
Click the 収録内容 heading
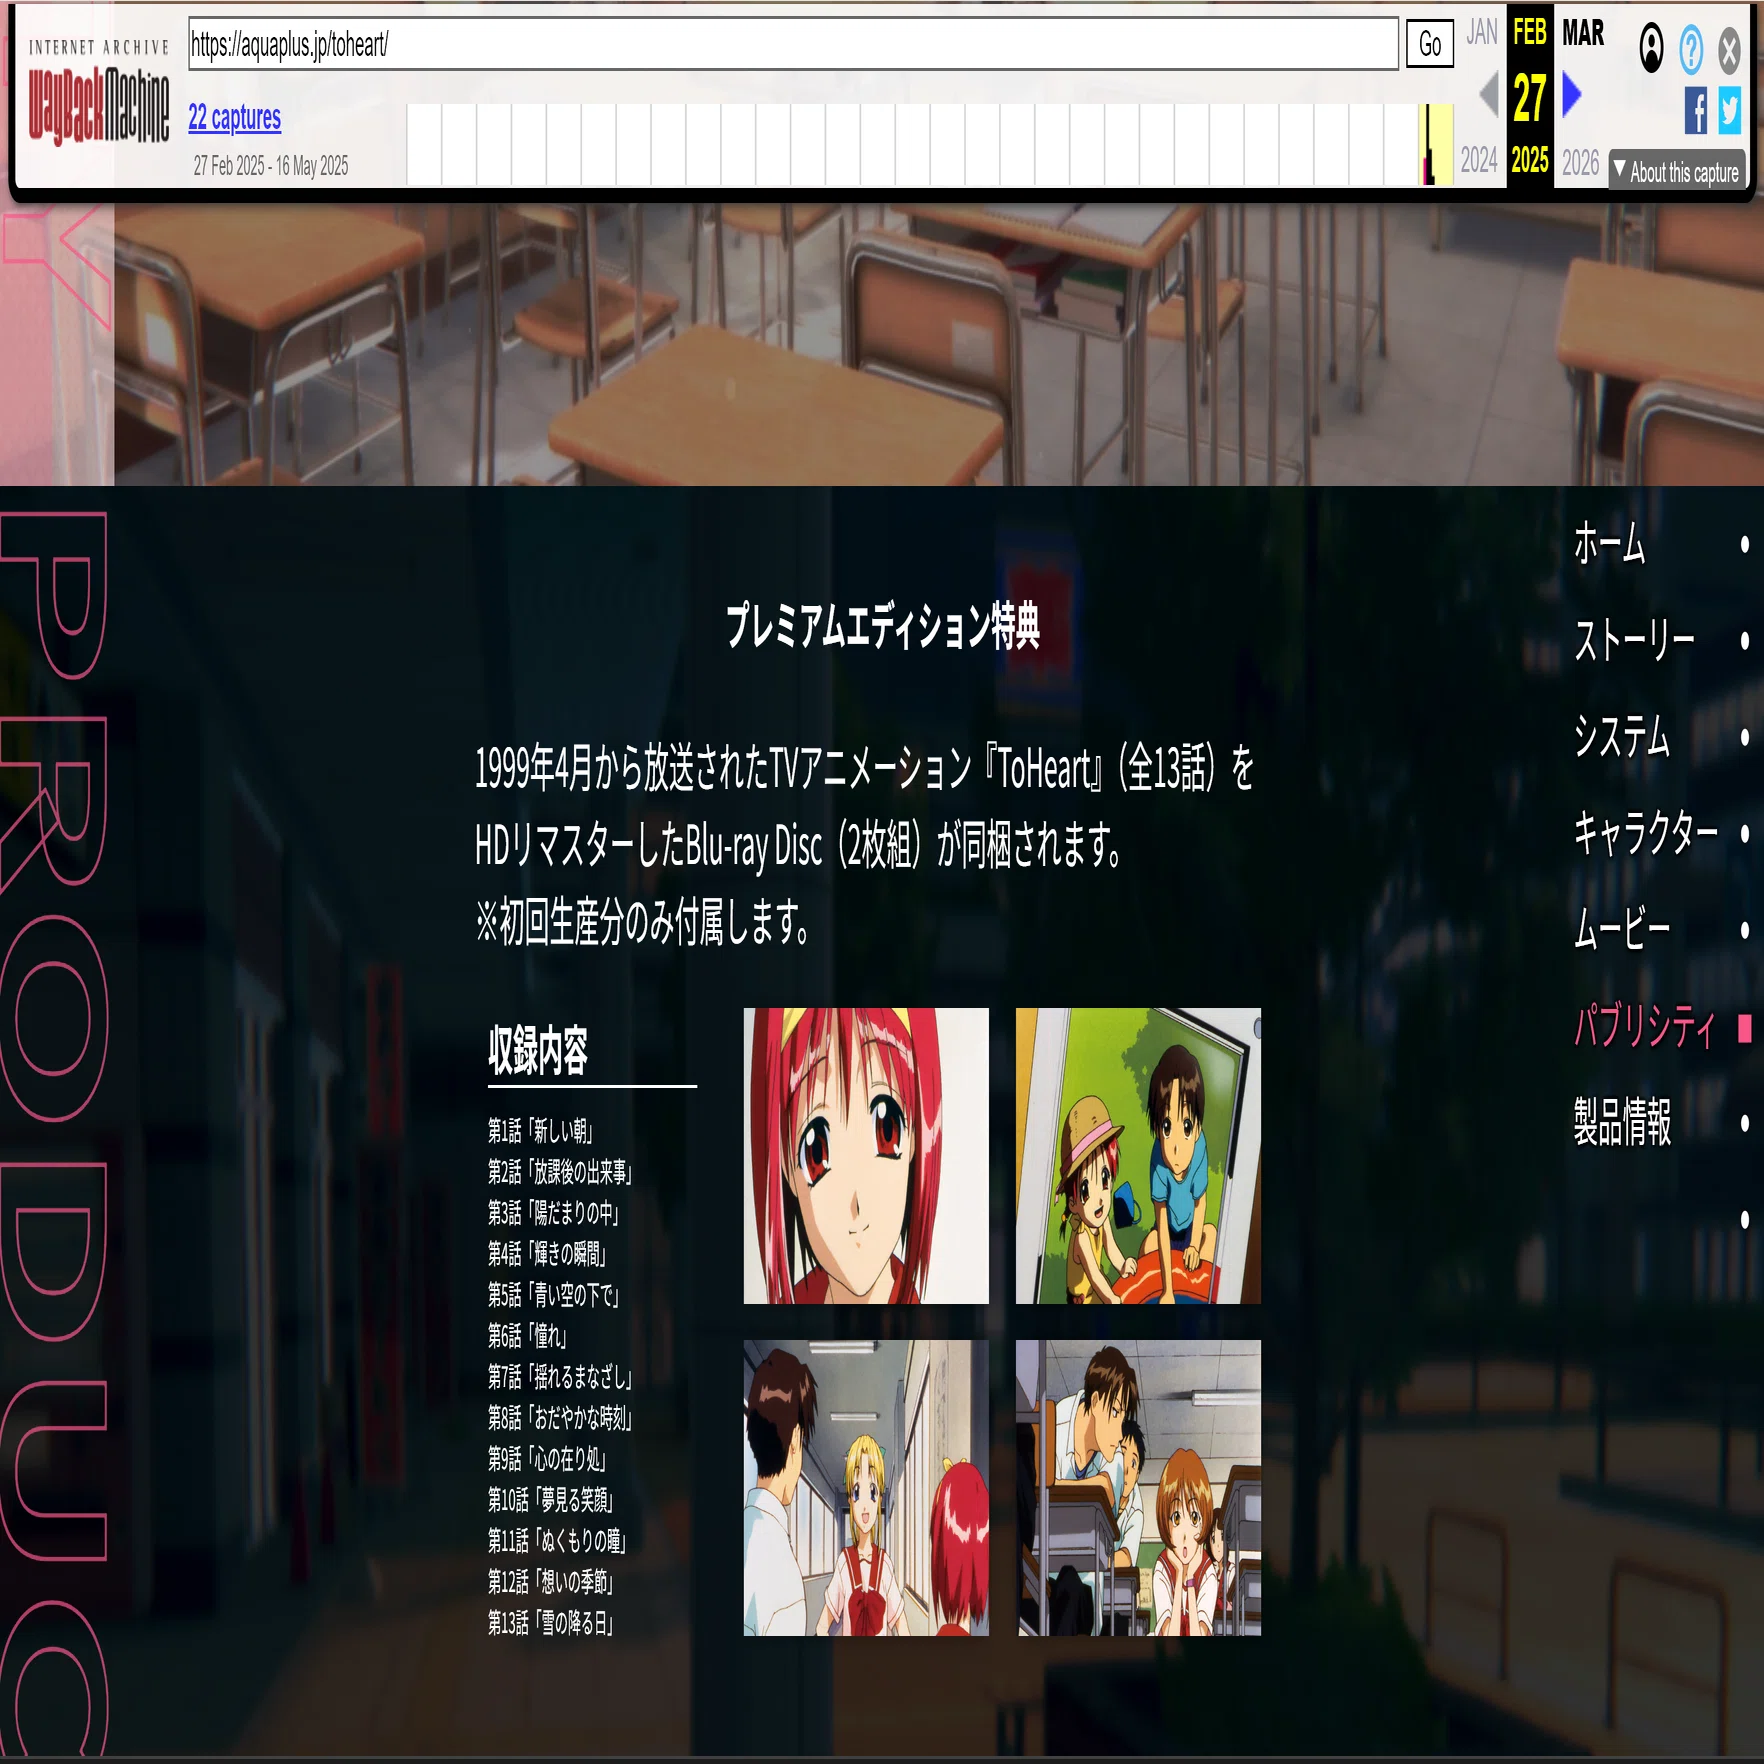(x=538, y=1050)
